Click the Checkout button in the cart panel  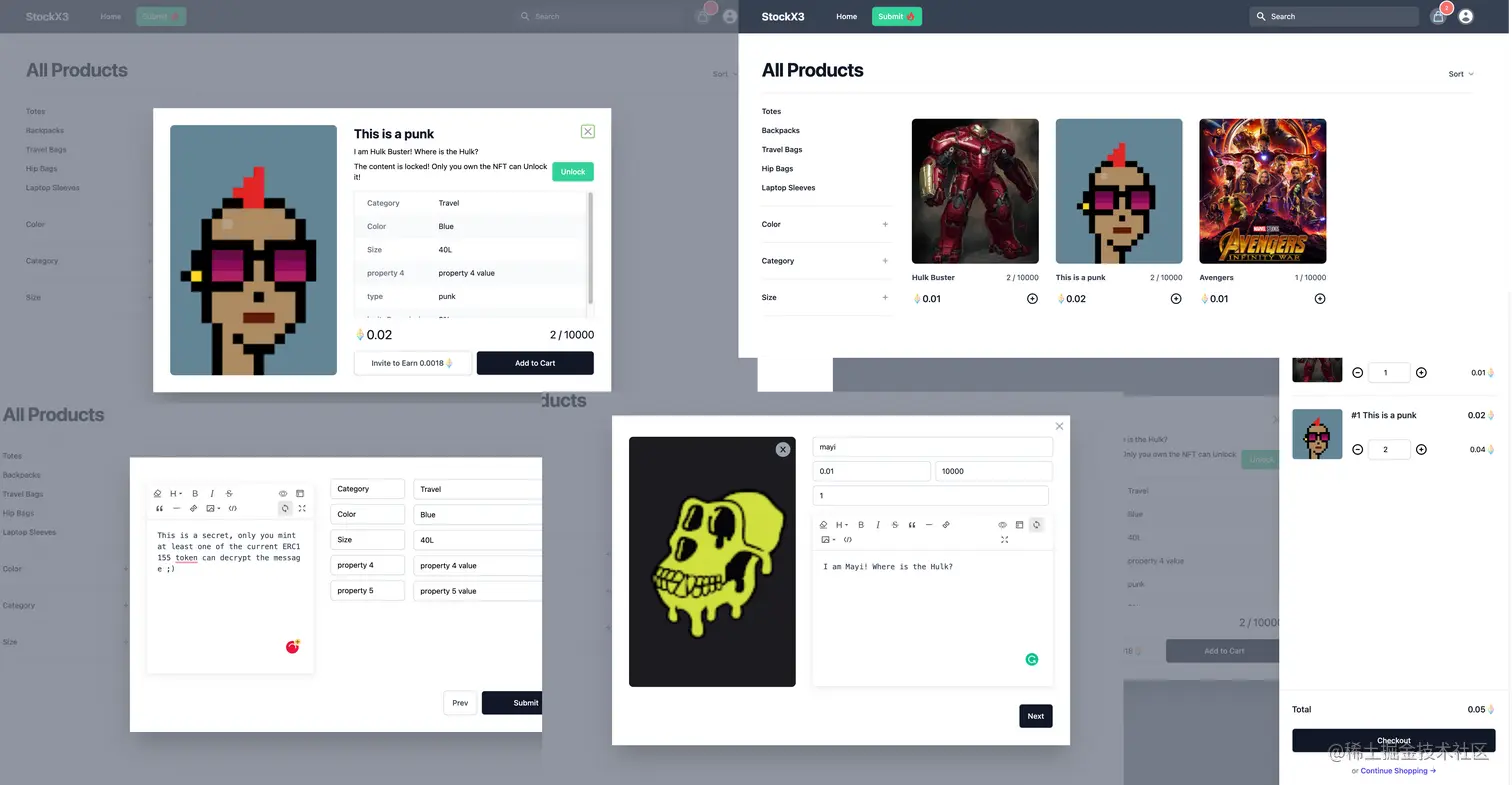[1394, 741]
